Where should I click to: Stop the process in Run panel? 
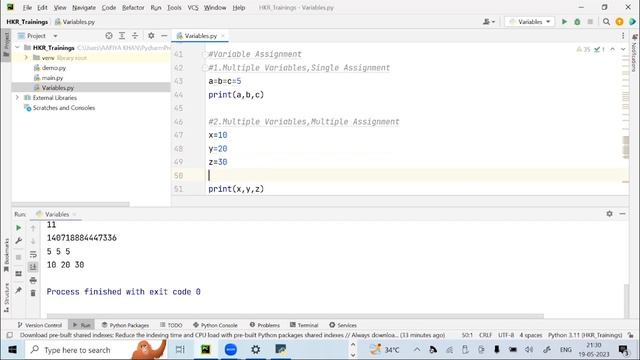pyautogui.click(x=18, y=257)
